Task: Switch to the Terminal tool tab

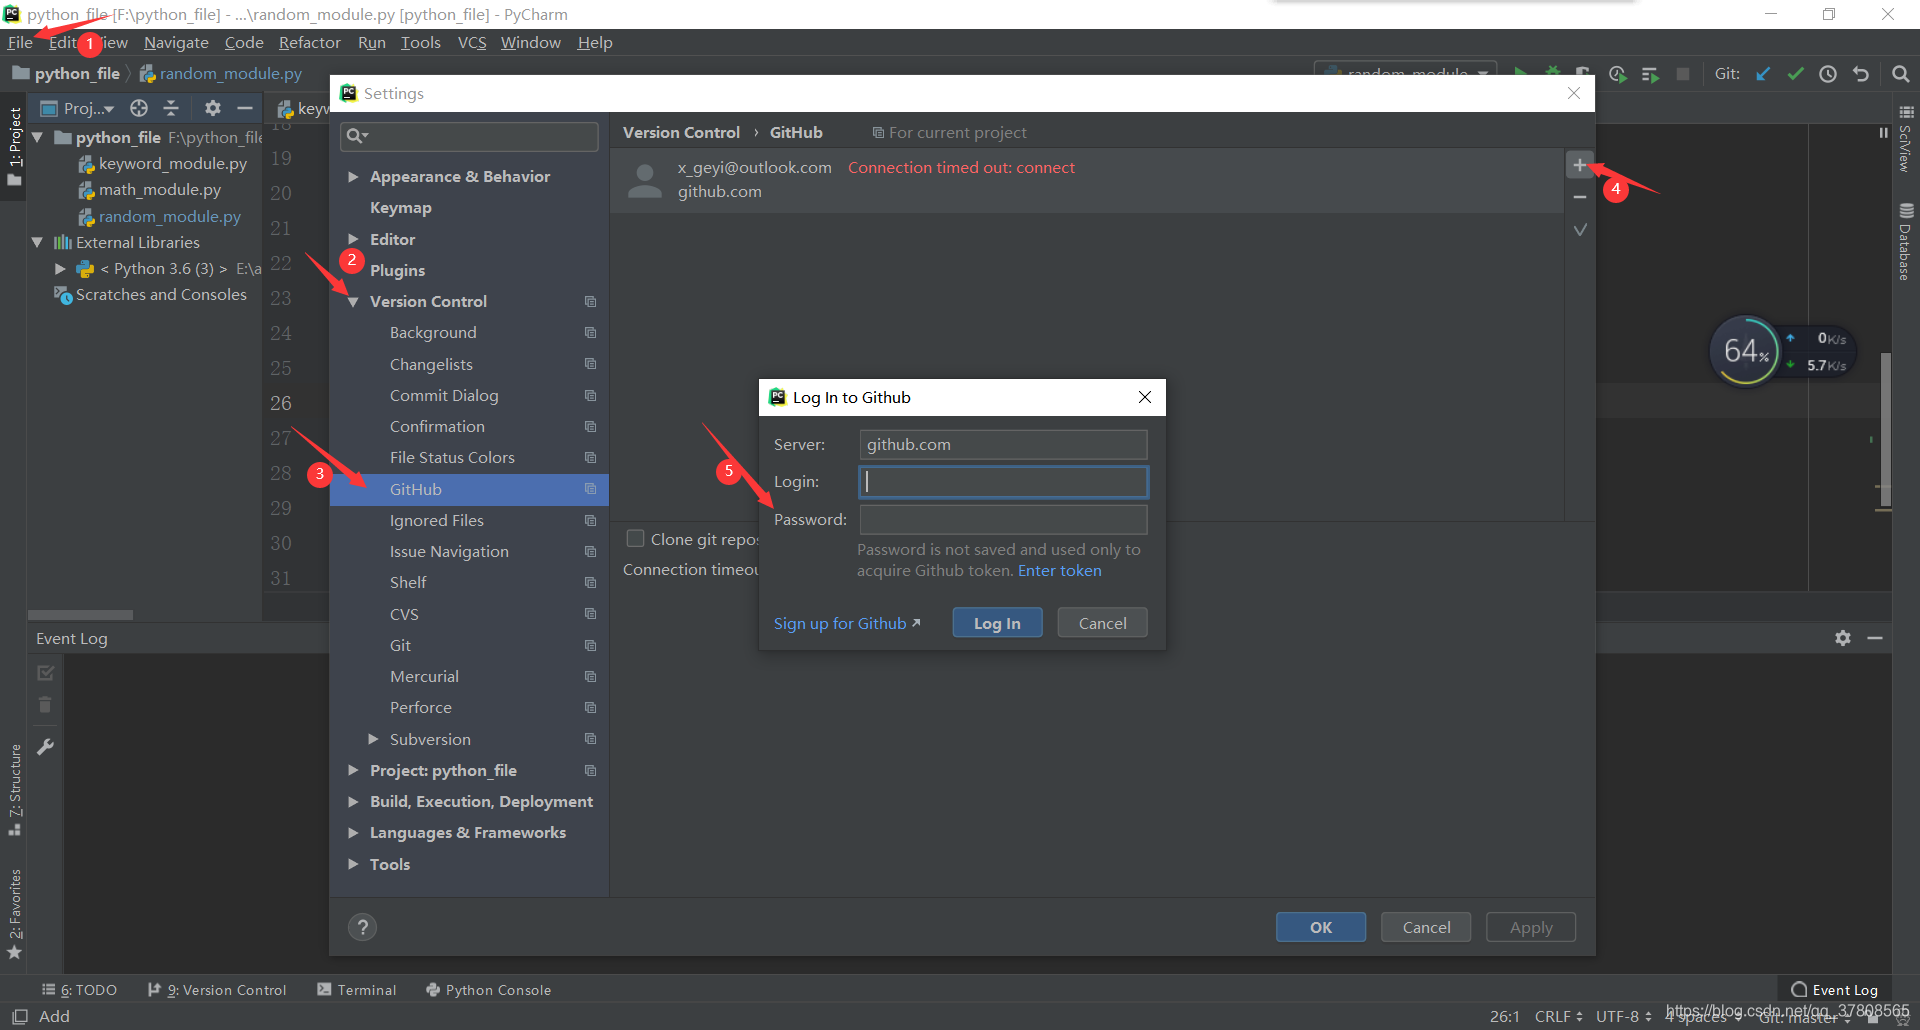Action: [357, 990]
